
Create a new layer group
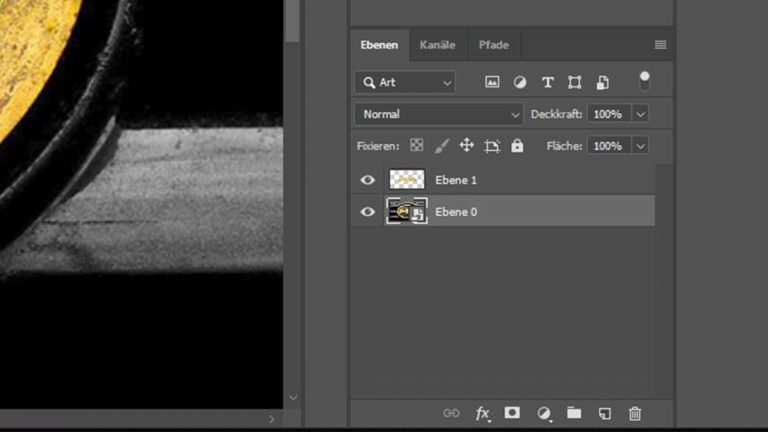pos(574,413)
